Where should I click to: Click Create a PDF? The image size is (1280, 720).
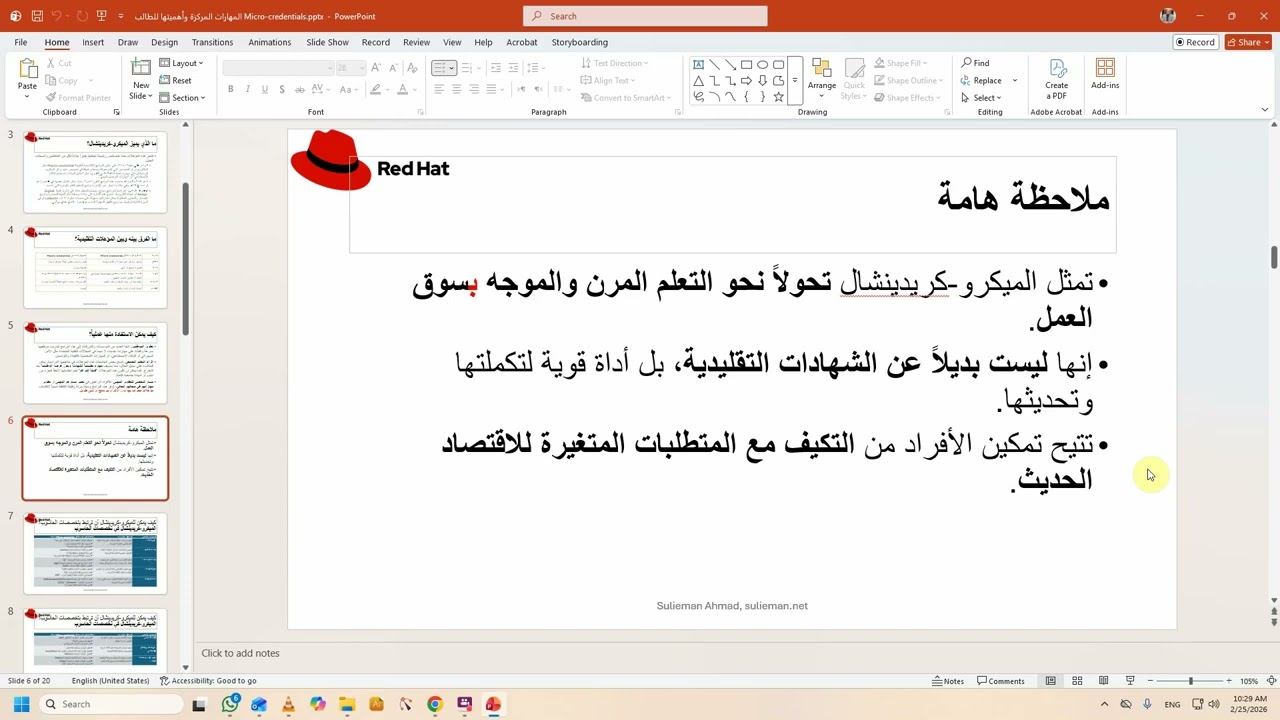coord(1056,78)
